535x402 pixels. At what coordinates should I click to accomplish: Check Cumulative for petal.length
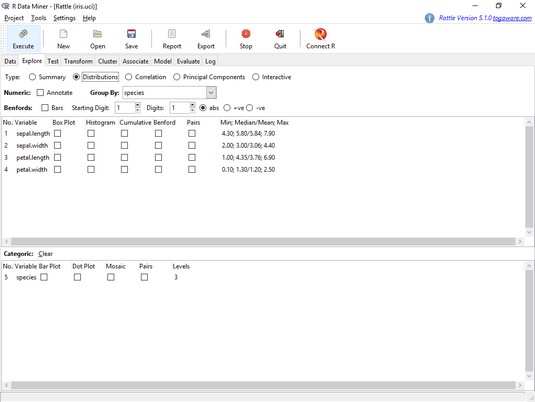pyautogui.click(x=125, y=157)
